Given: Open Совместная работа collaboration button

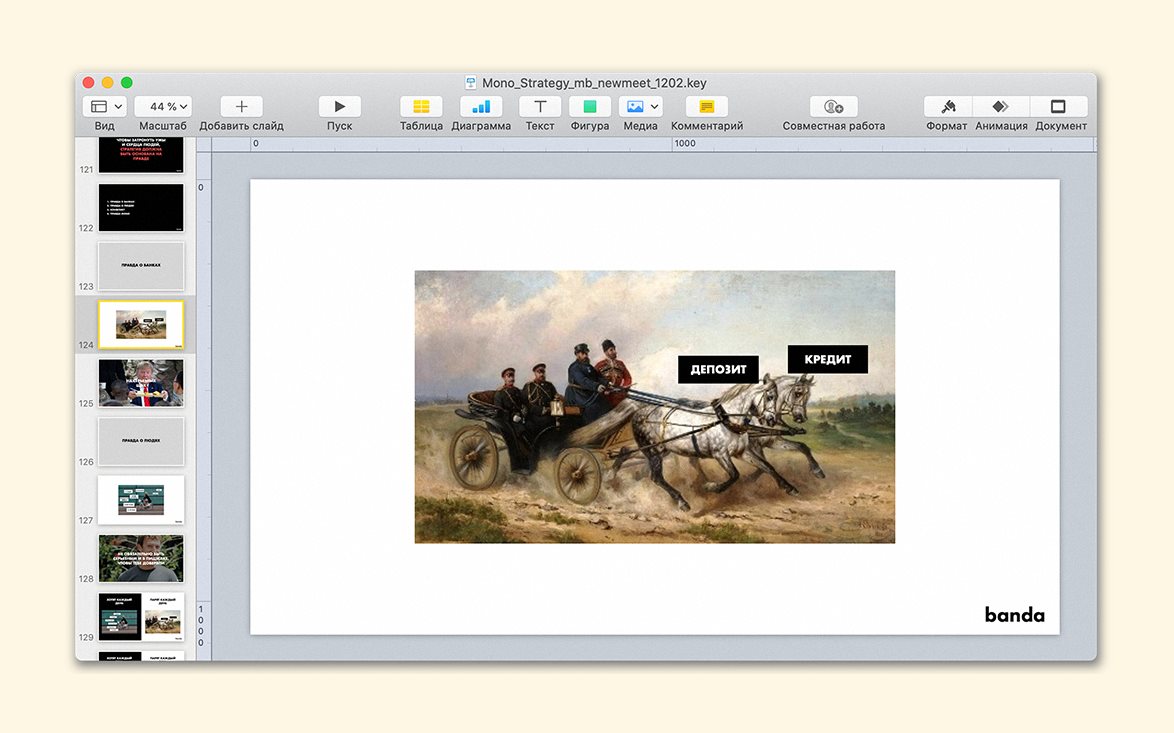Looking at the screenshot, I should pos(833,106).
